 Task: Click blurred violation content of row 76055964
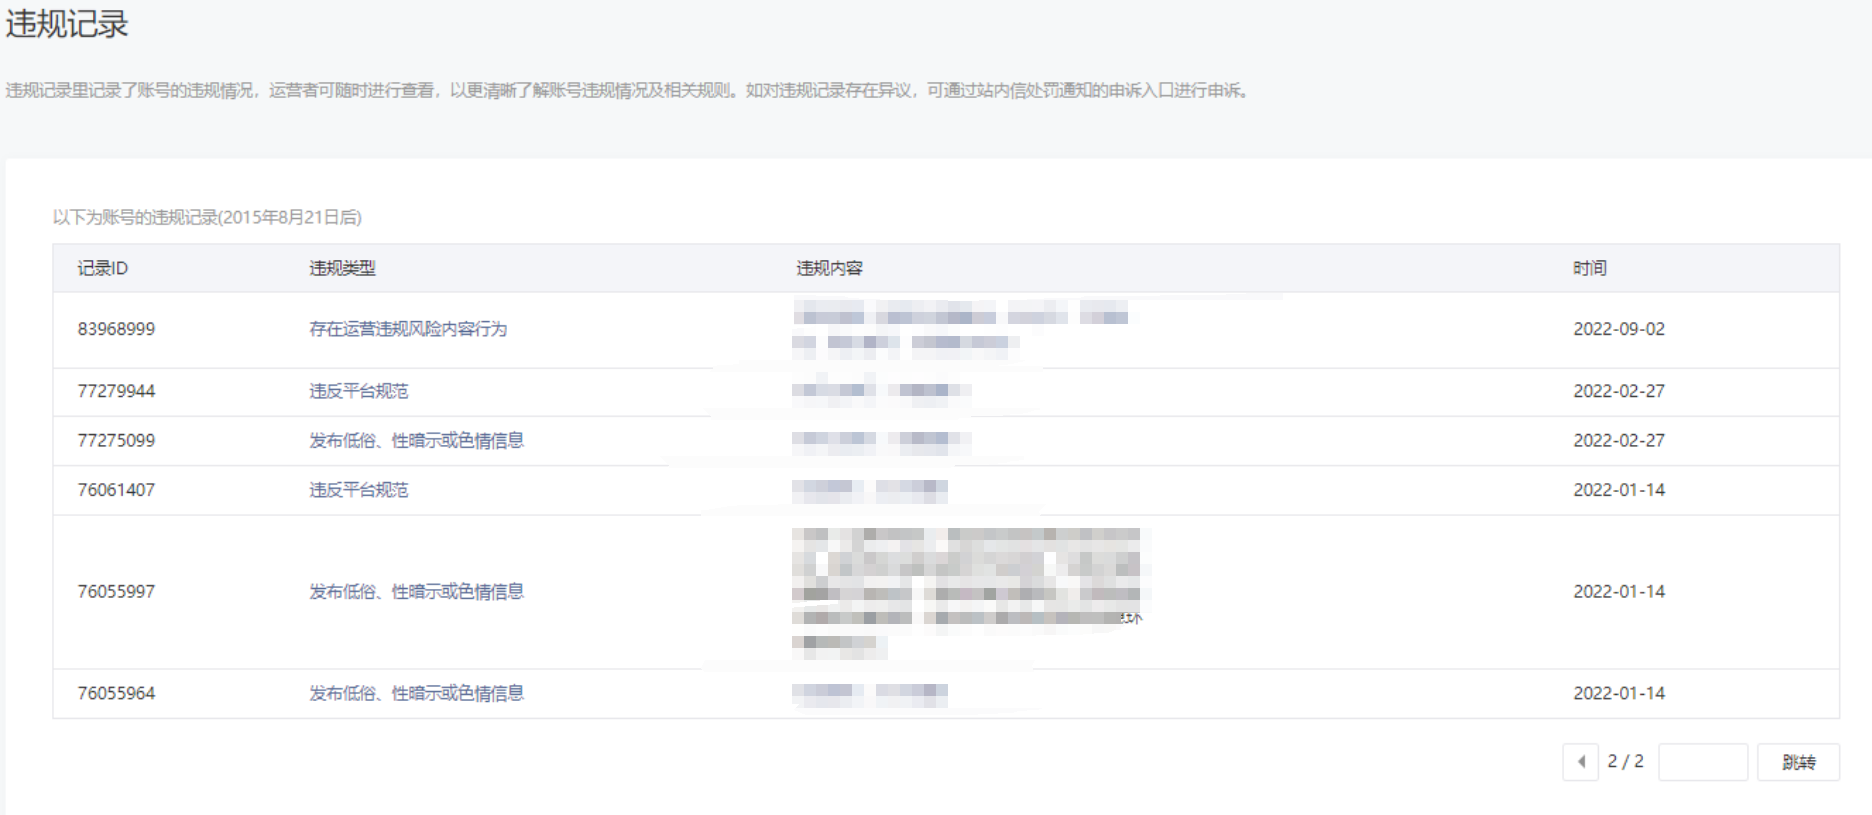[870, 693]
